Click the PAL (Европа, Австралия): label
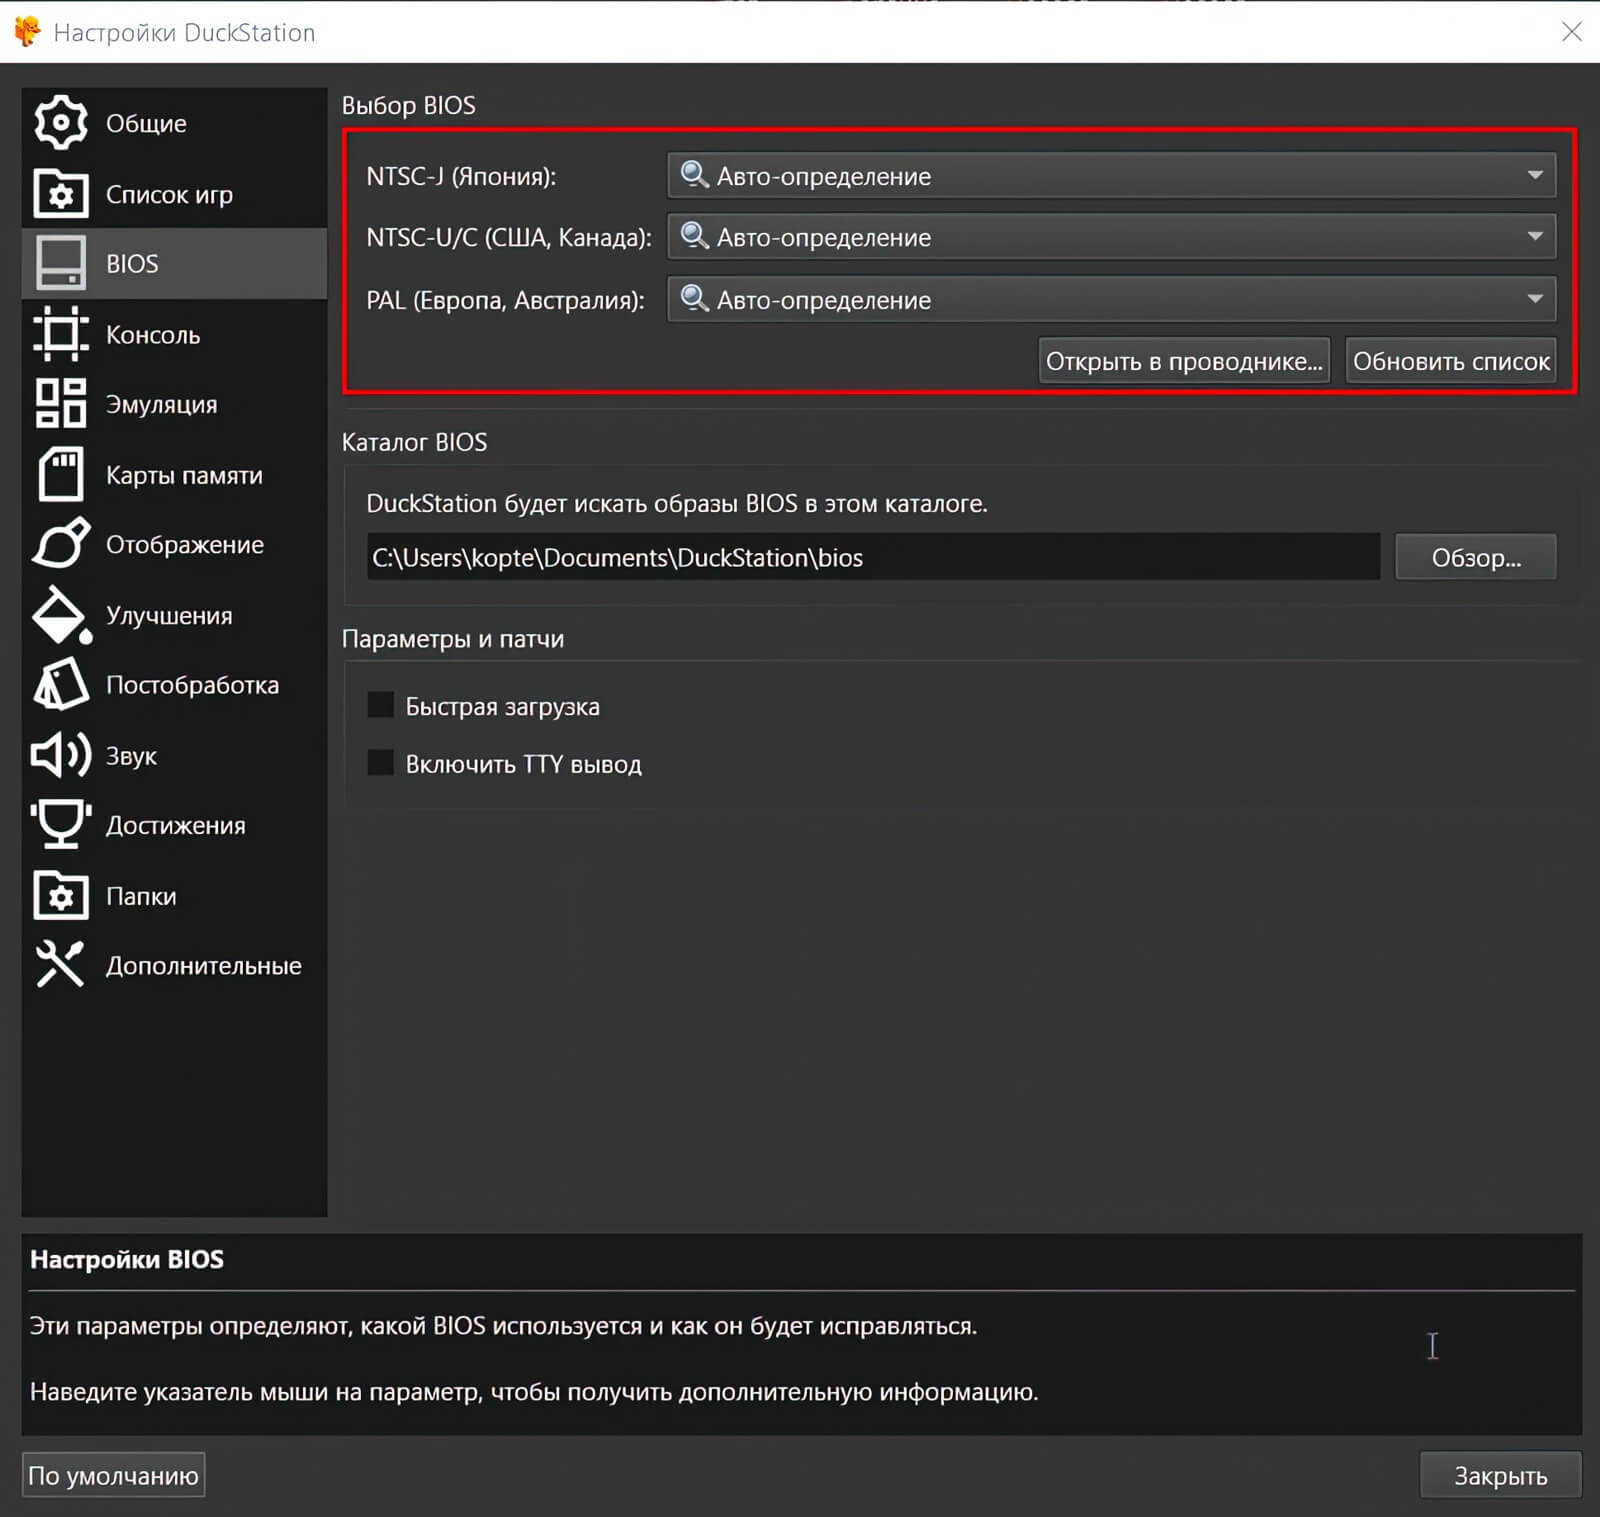The height and width of the screenshot is (1517, 1600). (505, 300)
